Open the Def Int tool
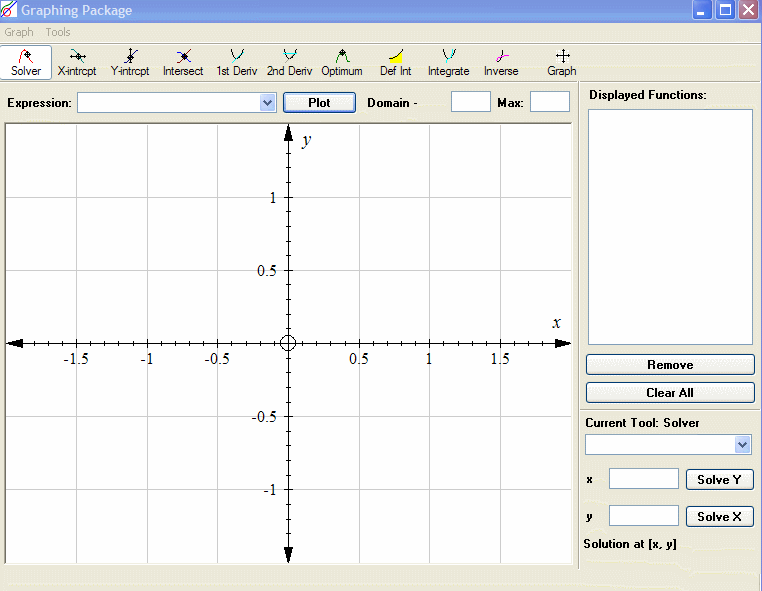The width and height of the screenshot is (762, 591). [396, 63]
